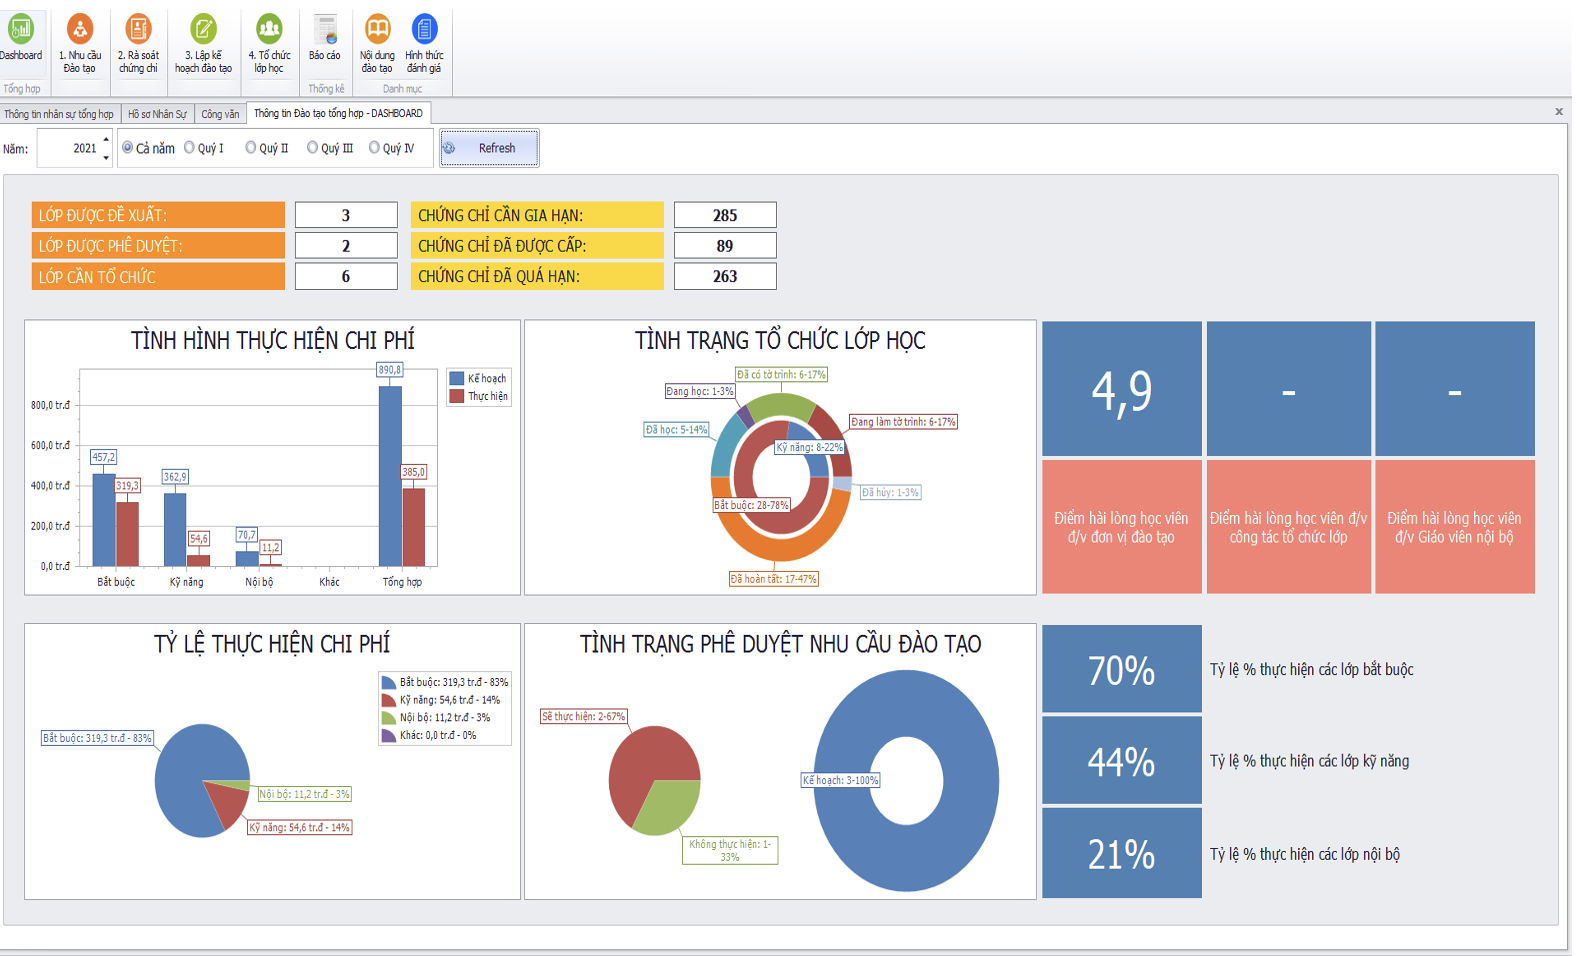Click the Lớp được phê duyệt value 2
This screenshot has height=956, width=1576.
[346, 246]
